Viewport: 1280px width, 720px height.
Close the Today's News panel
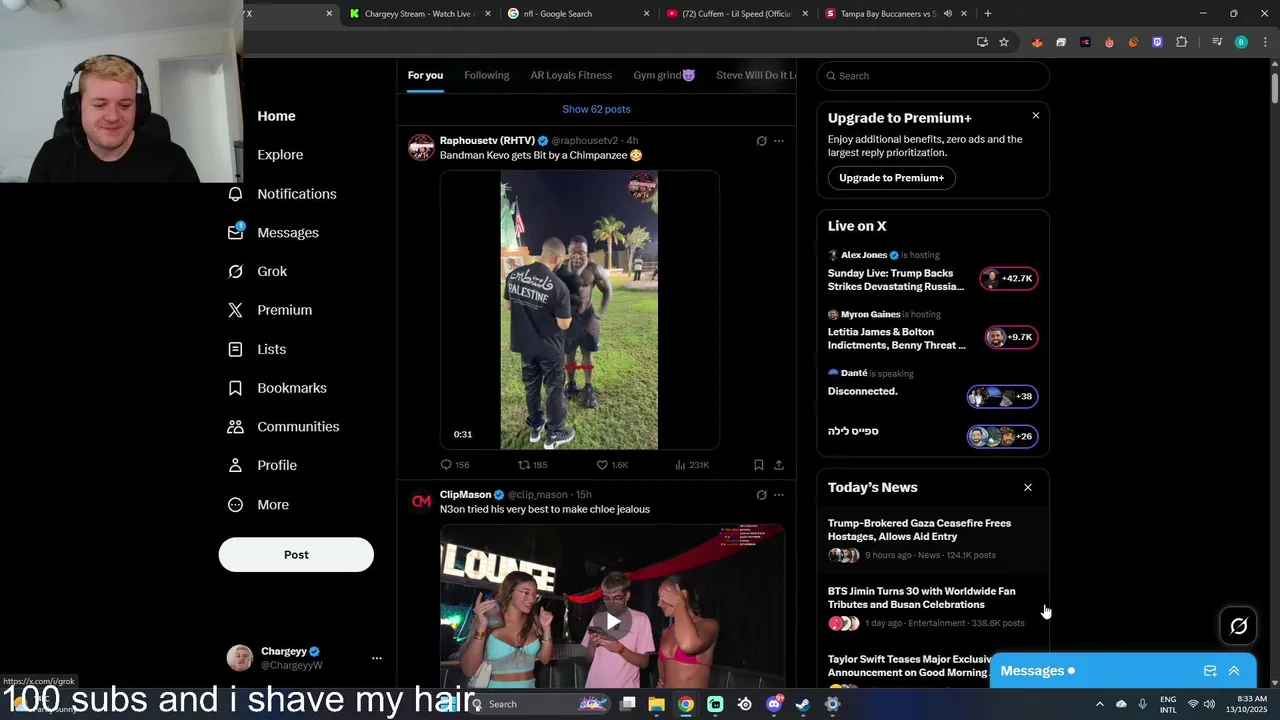pos(1028,488)
